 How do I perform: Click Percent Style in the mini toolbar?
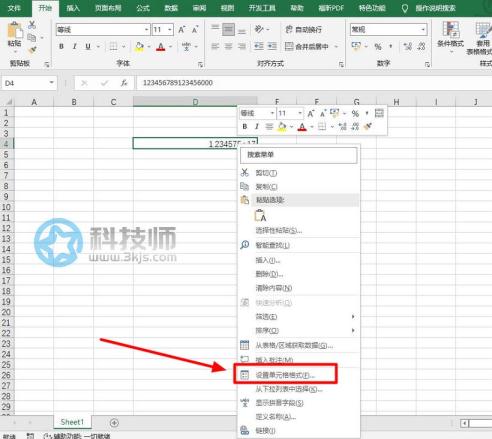point(355,114)
